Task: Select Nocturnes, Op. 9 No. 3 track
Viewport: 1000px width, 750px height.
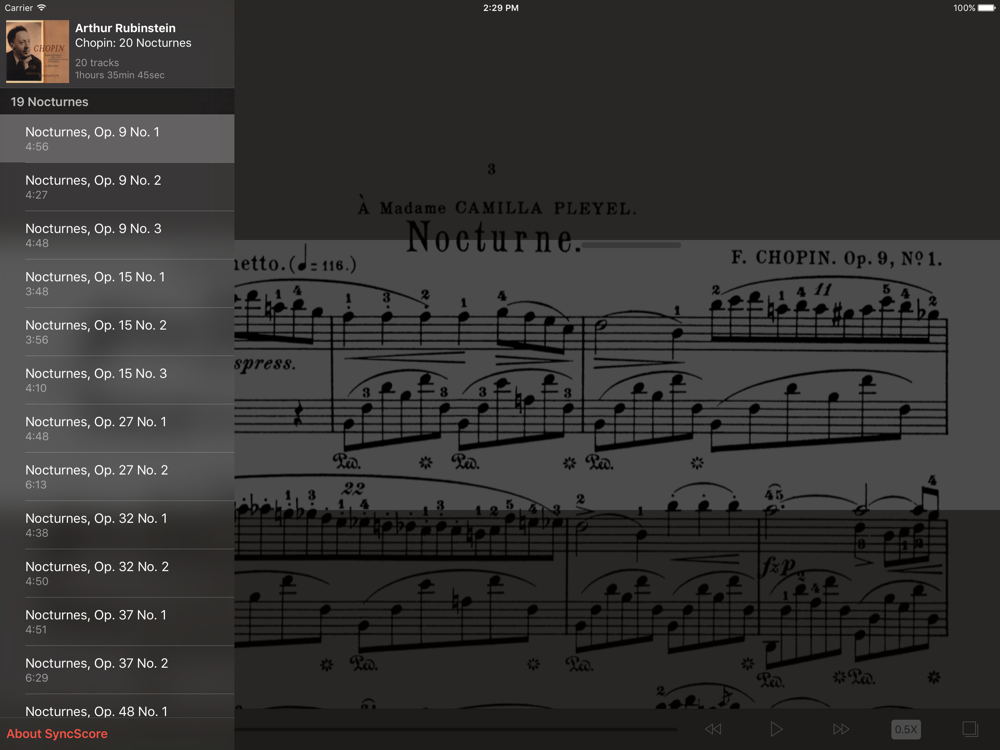Action: point(117,235)
